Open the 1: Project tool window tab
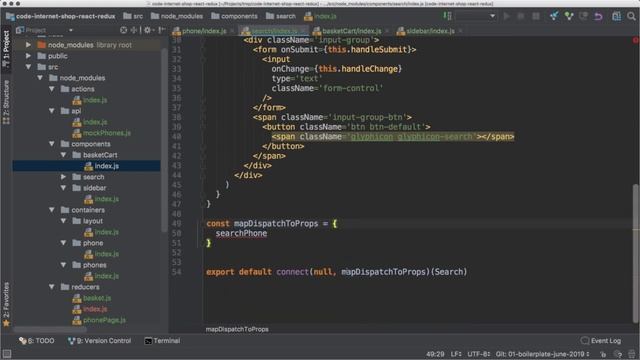640x360 pixels. [x=6, y=49]
